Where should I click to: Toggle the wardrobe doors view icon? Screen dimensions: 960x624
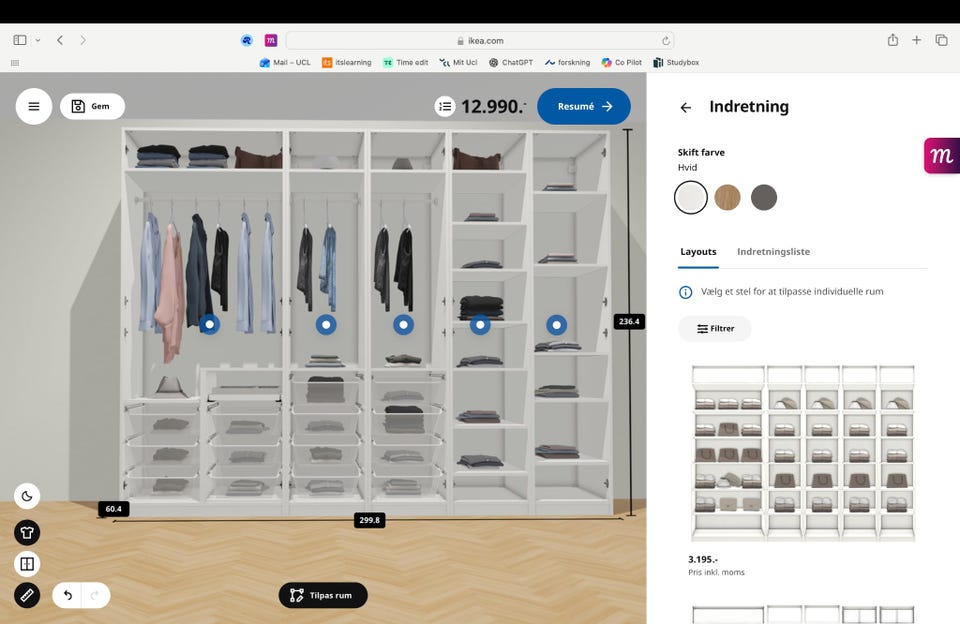pyautogui.click(x=27, y=564)
